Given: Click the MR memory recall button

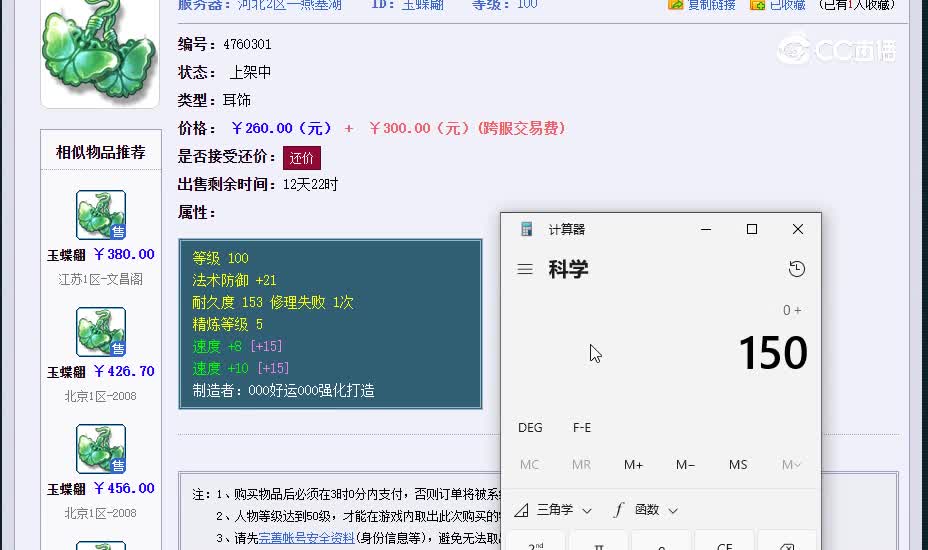Looking at the screenshot, I should tap(581, 465).
